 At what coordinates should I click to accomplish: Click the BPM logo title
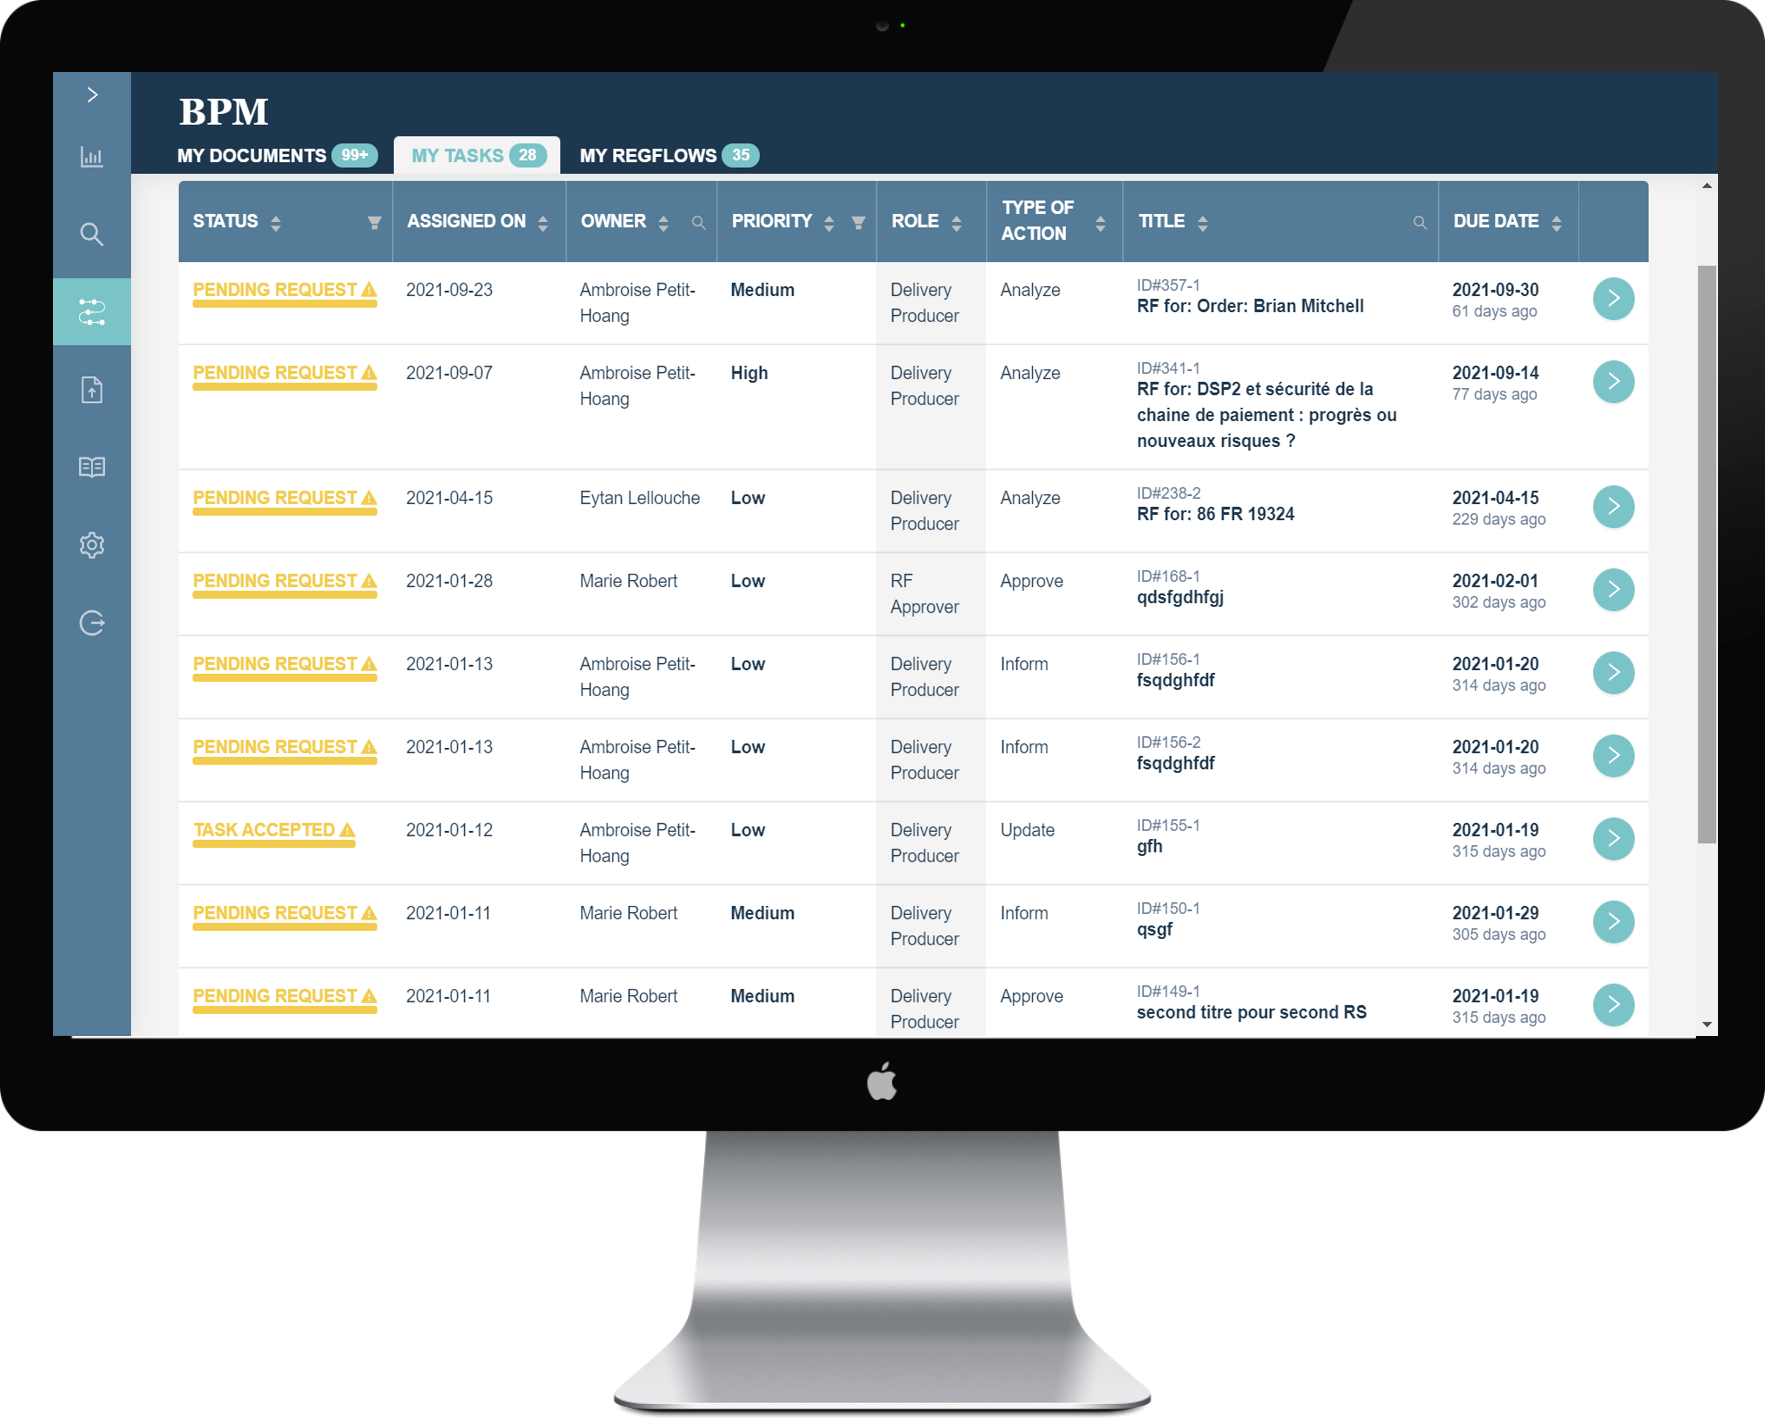pos(224,111)
